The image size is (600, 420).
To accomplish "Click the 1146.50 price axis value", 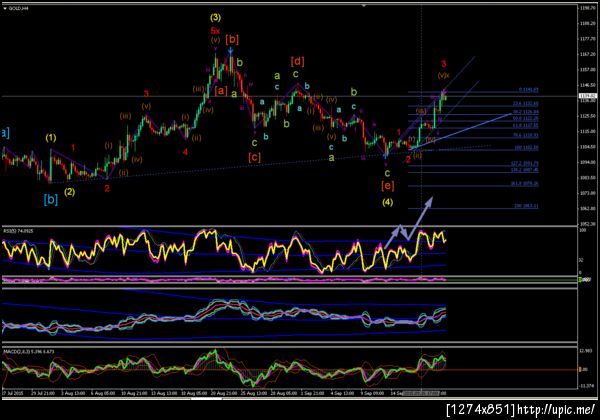I will click(x=588, y=85).
